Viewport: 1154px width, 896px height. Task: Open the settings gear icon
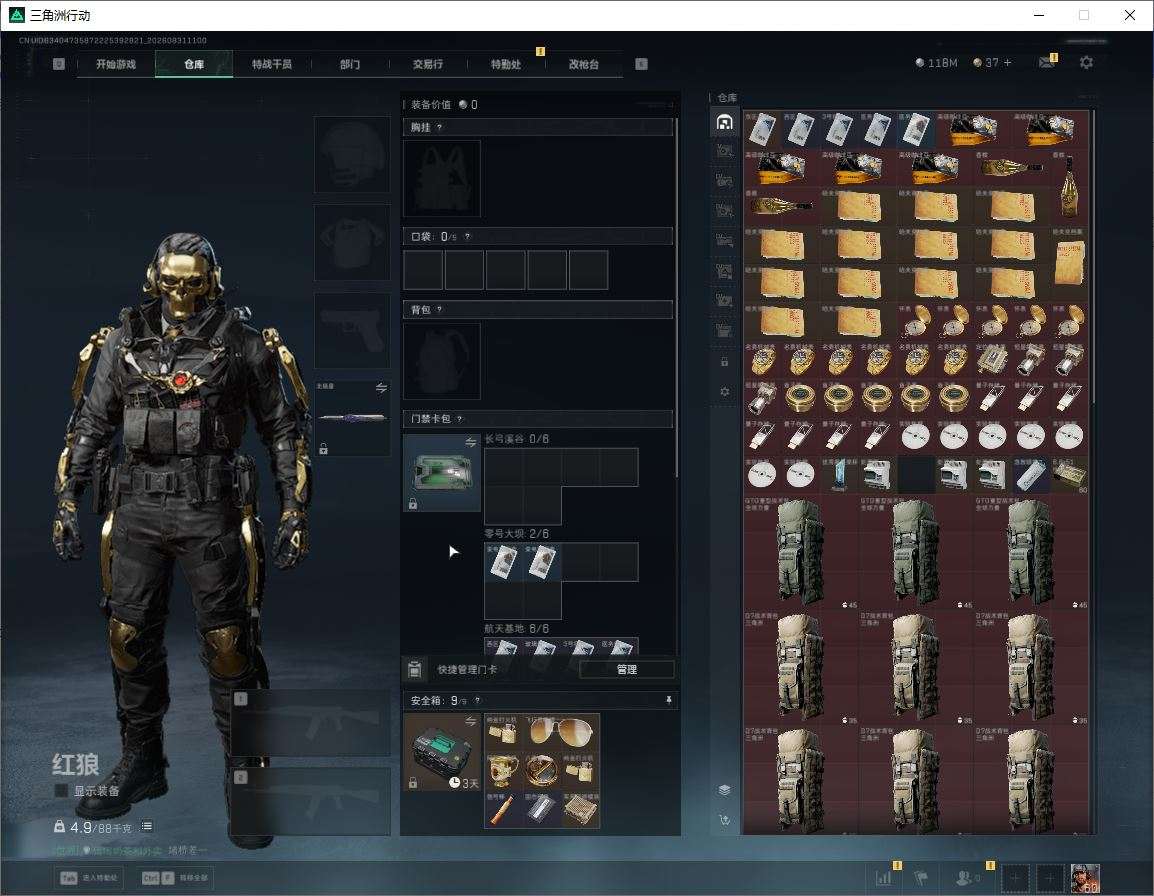1086,63
